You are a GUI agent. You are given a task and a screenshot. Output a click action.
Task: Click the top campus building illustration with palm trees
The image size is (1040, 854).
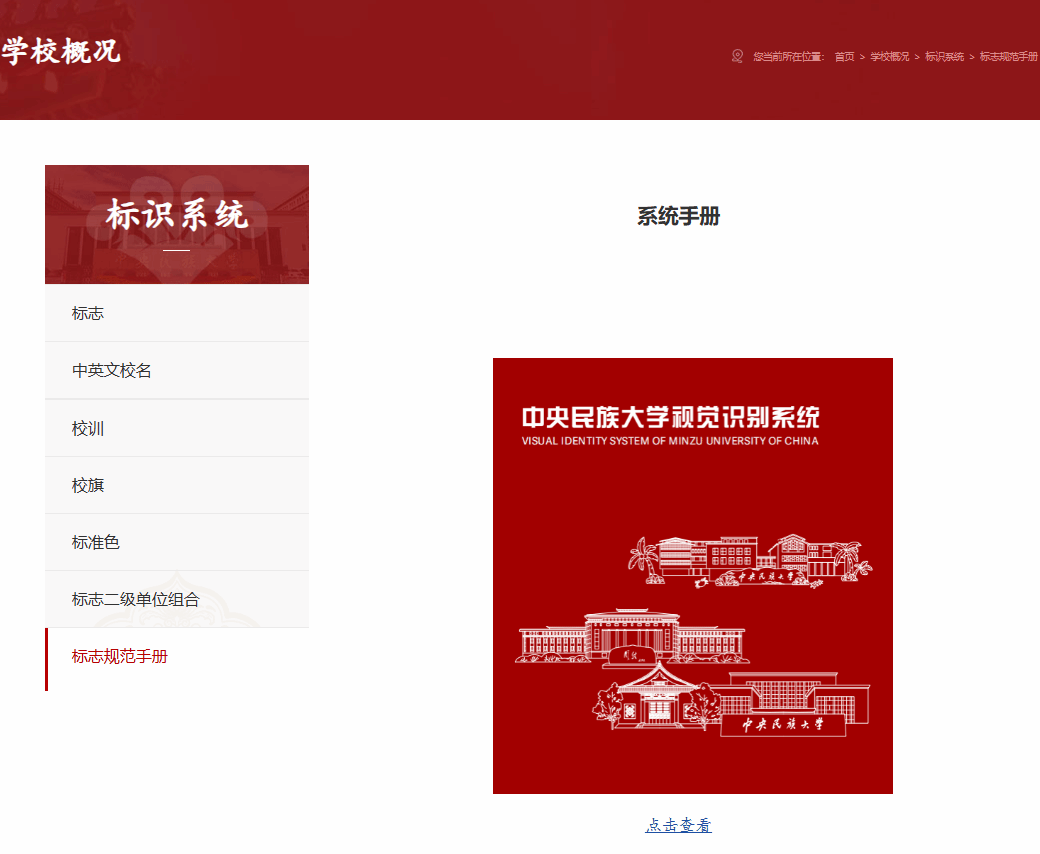[x=750, y=560]
